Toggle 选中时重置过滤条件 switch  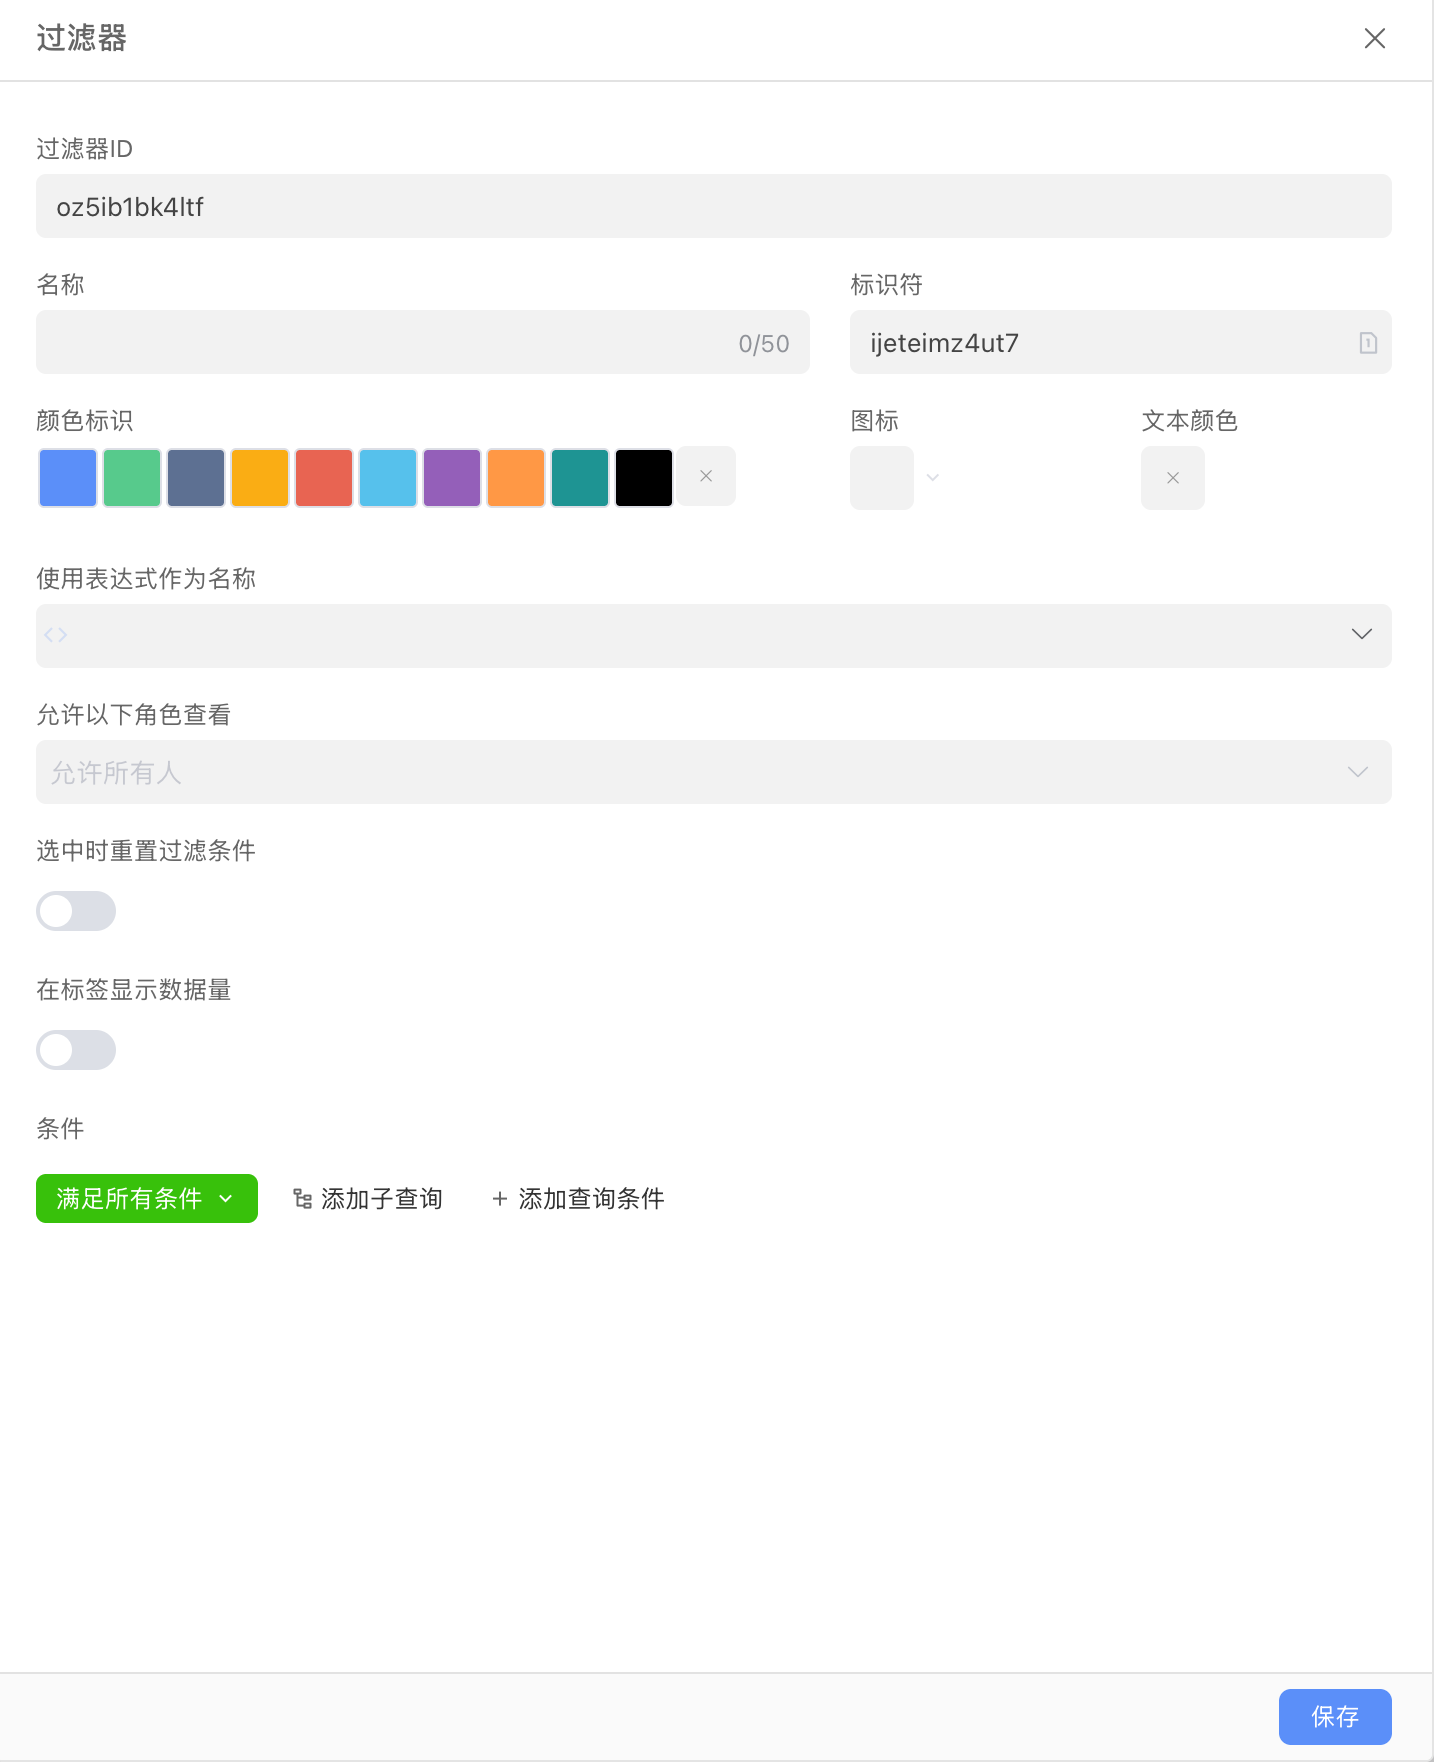point(76,911)
